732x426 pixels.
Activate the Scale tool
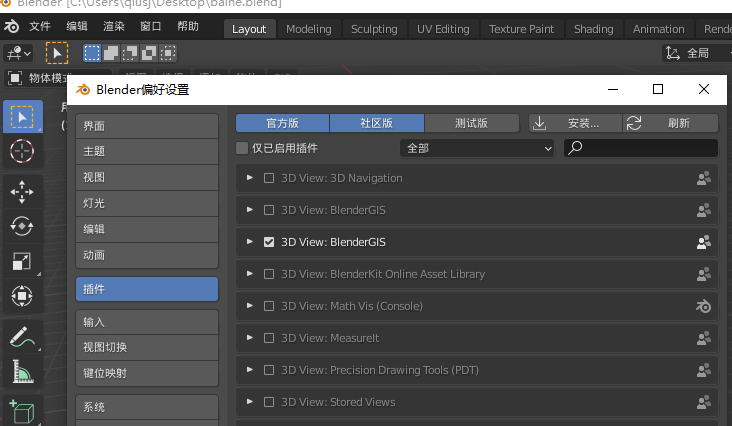(22, 261)
